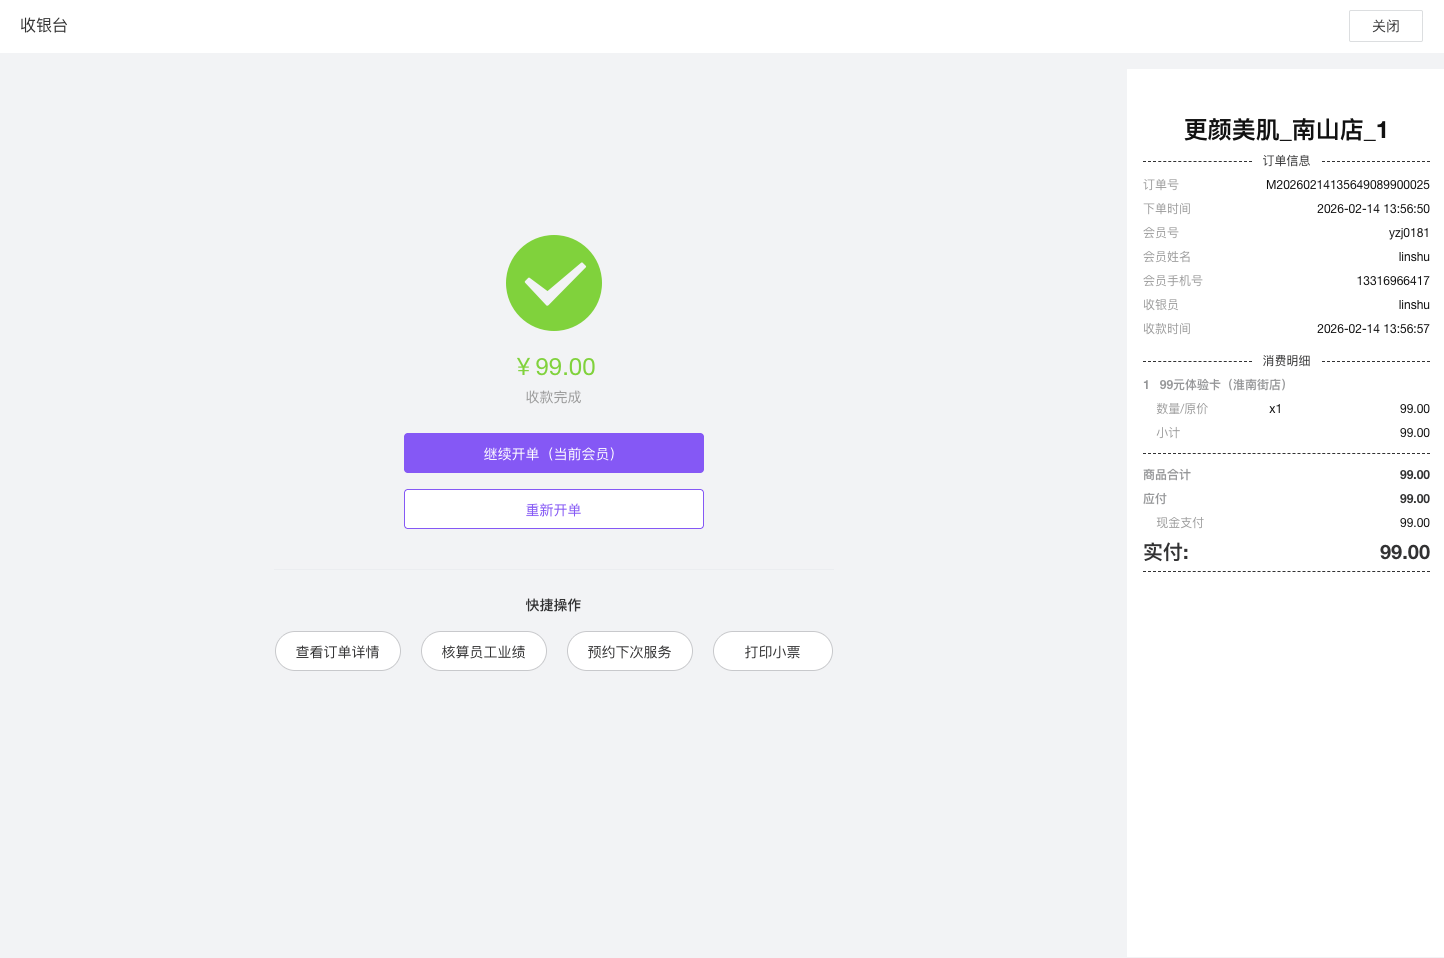Click member ID yzj0181 on receipt
This screenshot has width=1444, height=958.
click(1408, 233)
